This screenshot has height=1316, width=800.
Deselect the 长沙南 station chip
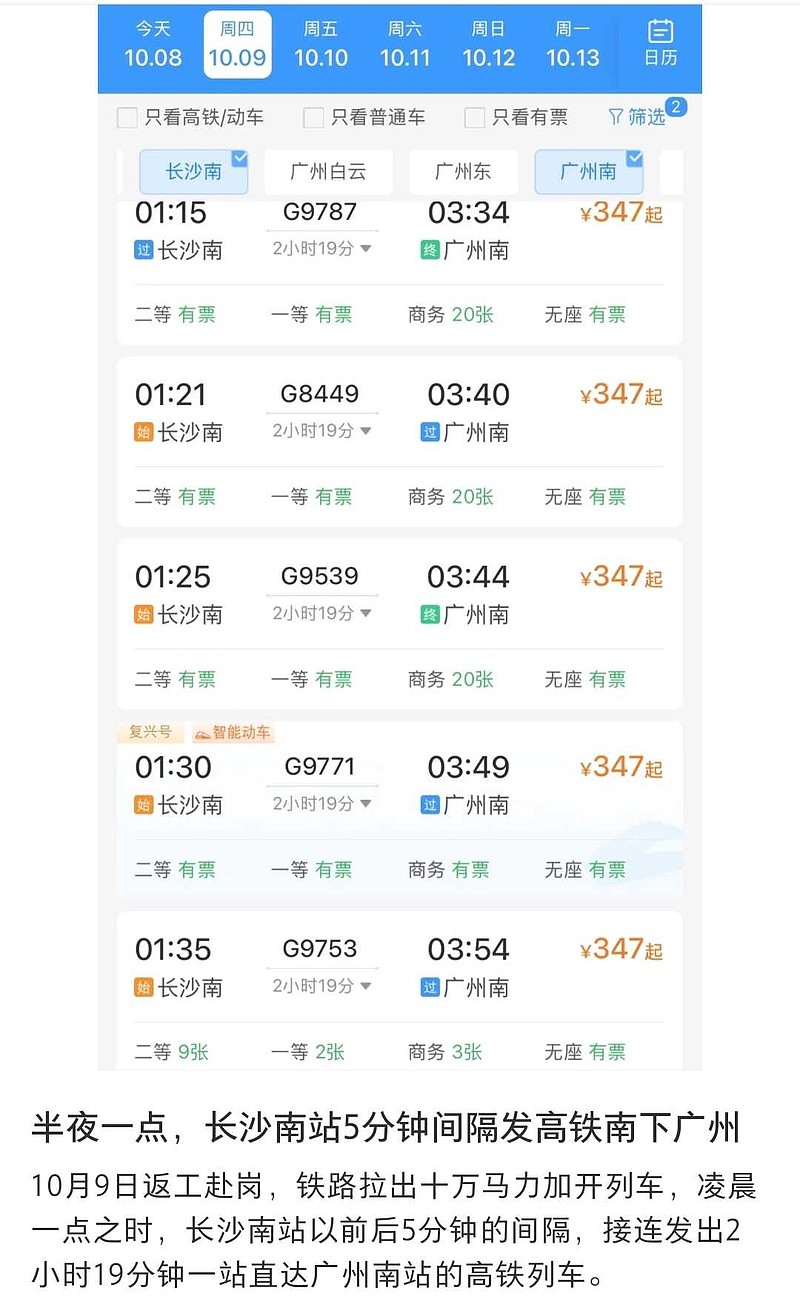pos(194,172)
